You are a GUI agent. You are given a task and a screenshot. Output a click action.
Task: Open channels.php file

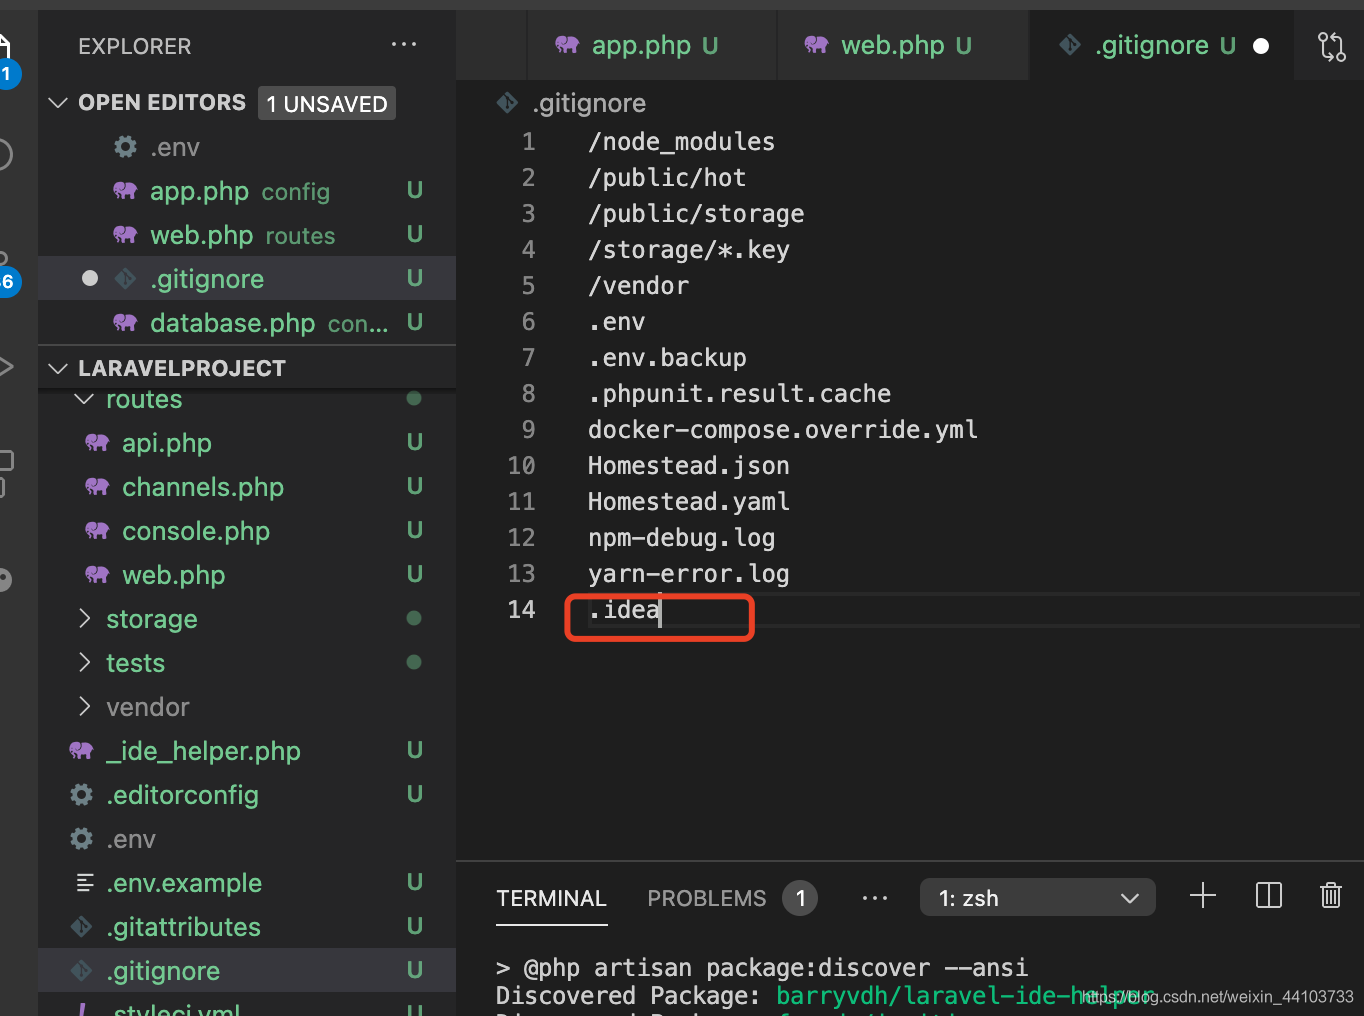247,487
